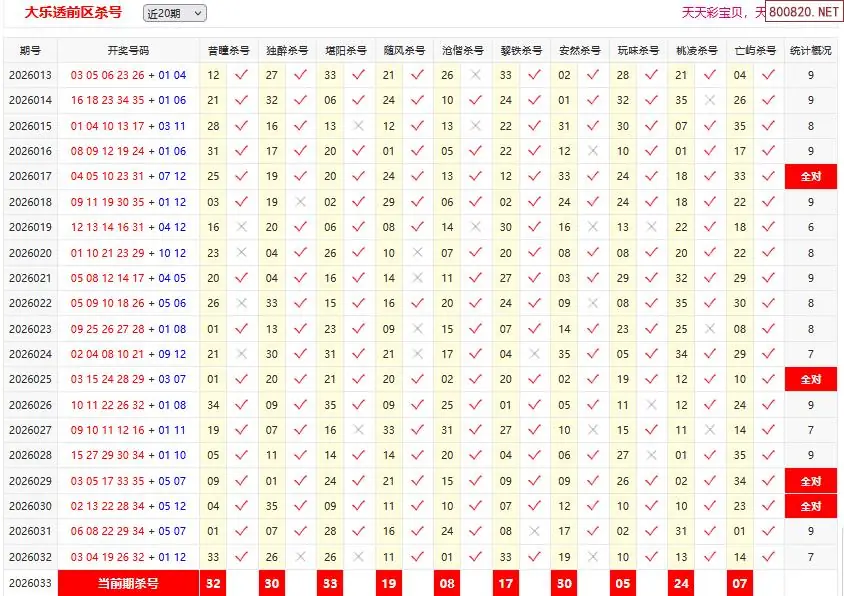Image resolution: width=844 pixels, height=596 pixels.
Task: Click the red 32 cell in row 2026033
Action: 212,583
